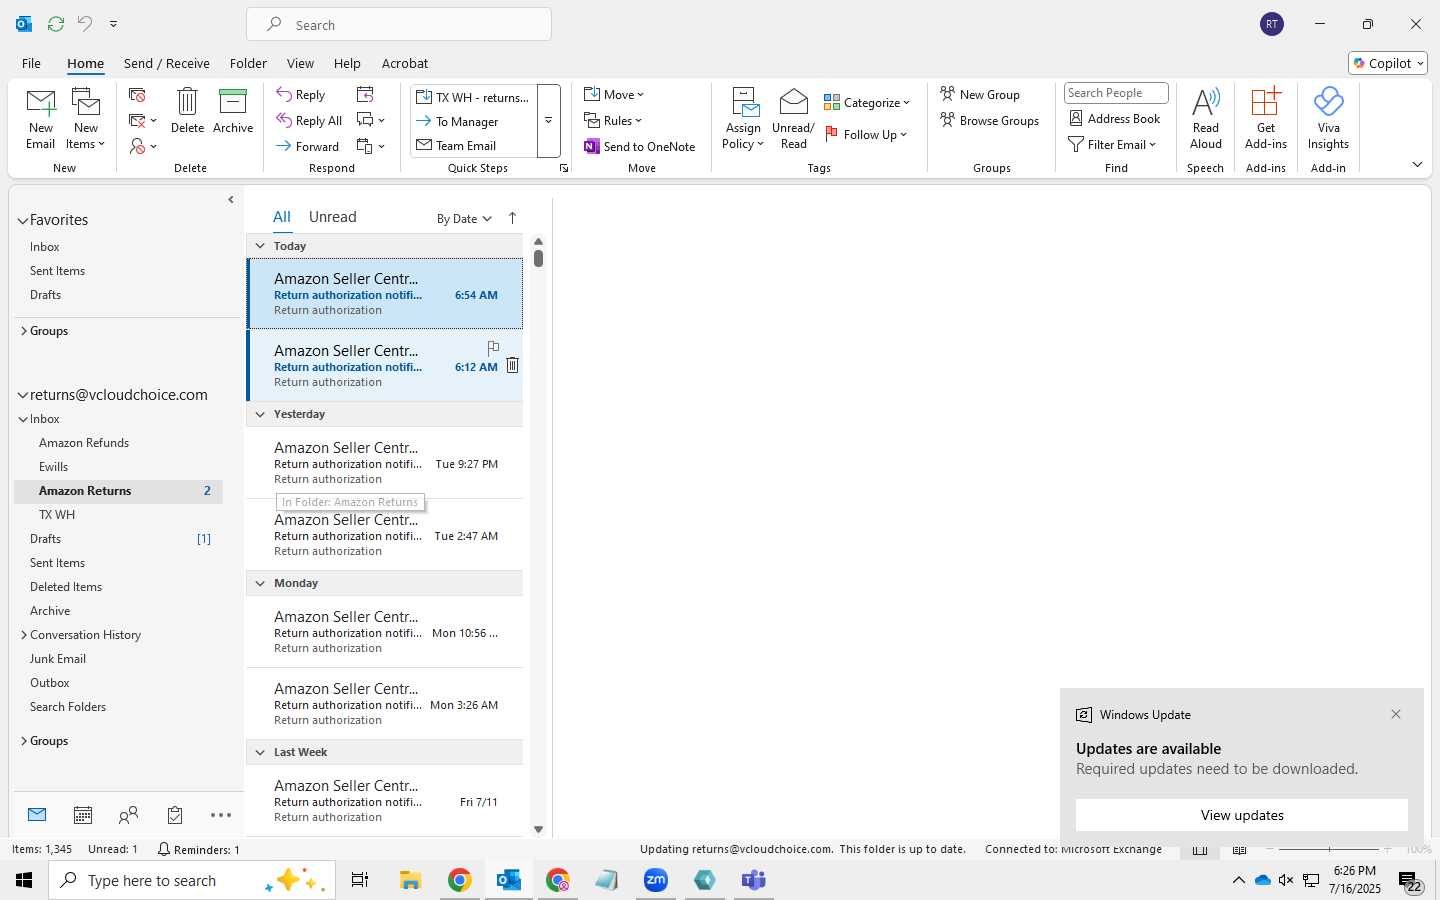Switch to the View tab

[300, 63]
